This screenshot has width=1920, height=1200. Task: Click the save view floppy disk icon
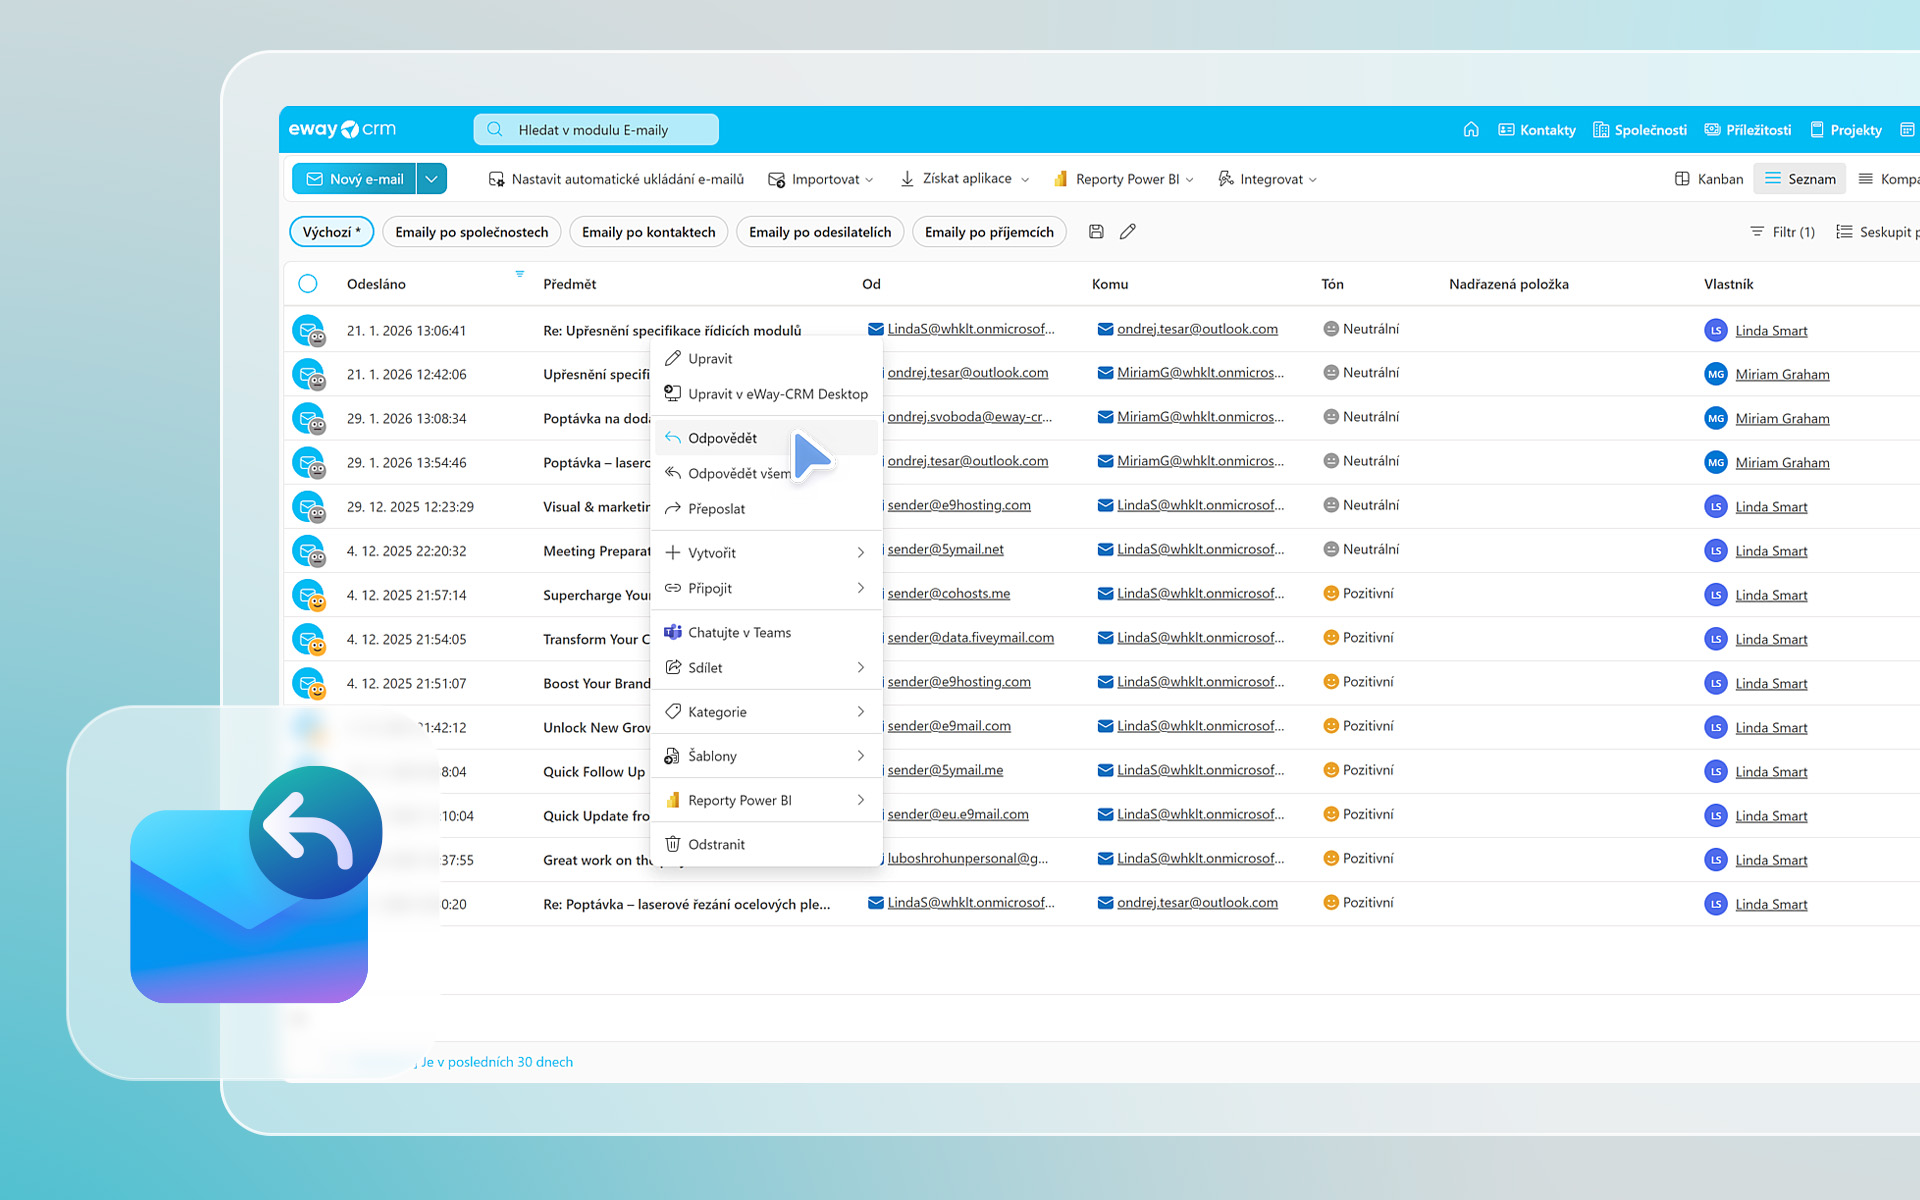[x=1096, y=232]
